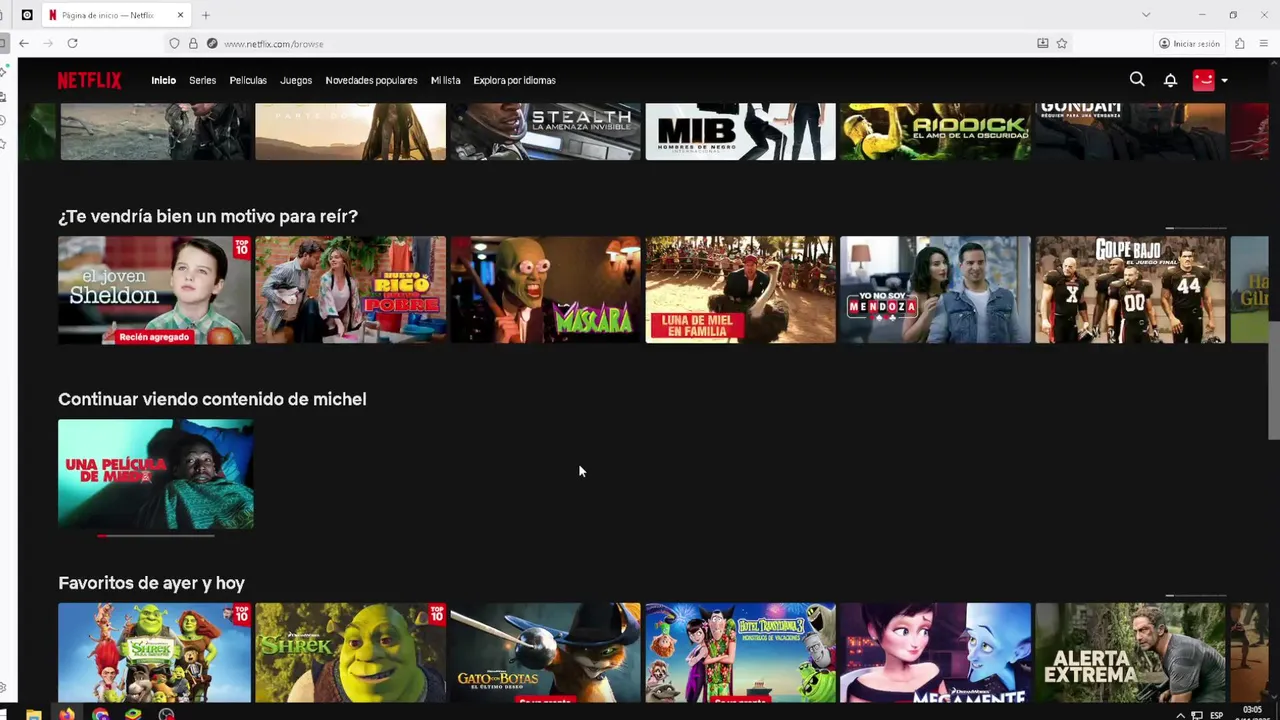Show hidden tray icons chevron
Screen dimensions: 1280x720
tap(1180, 715)
